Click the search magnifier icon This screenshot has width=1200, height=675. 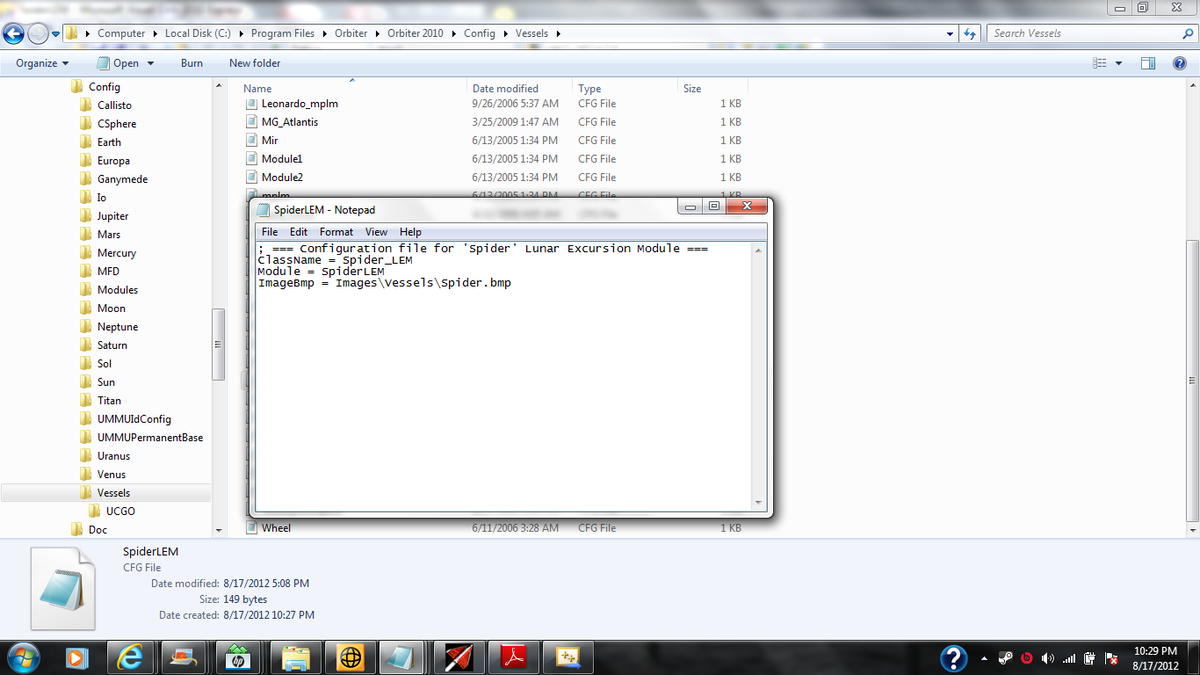coord(1187,33)
